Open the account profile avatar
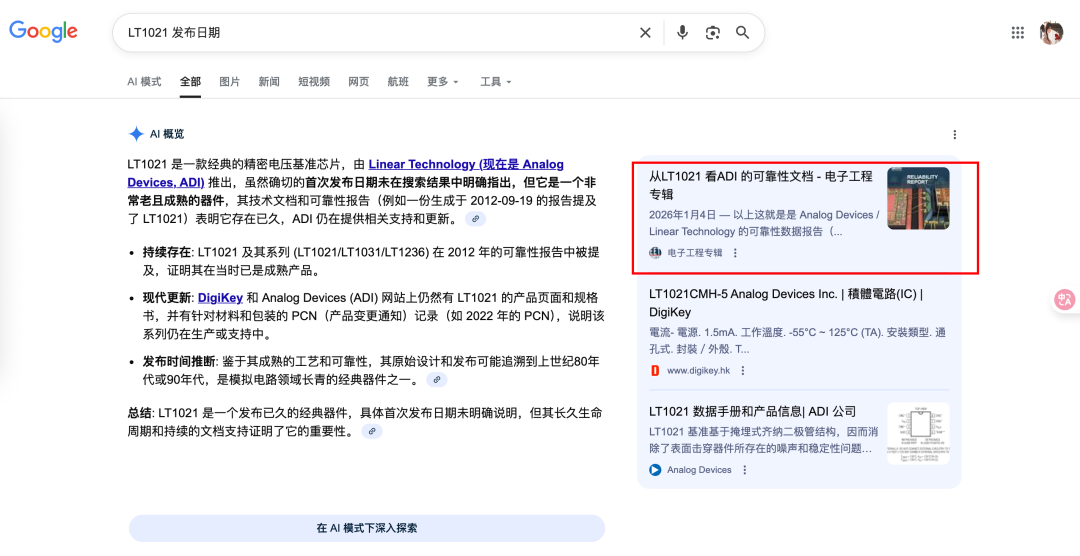The image size is (1080, 556). [x=1051, y=32]
